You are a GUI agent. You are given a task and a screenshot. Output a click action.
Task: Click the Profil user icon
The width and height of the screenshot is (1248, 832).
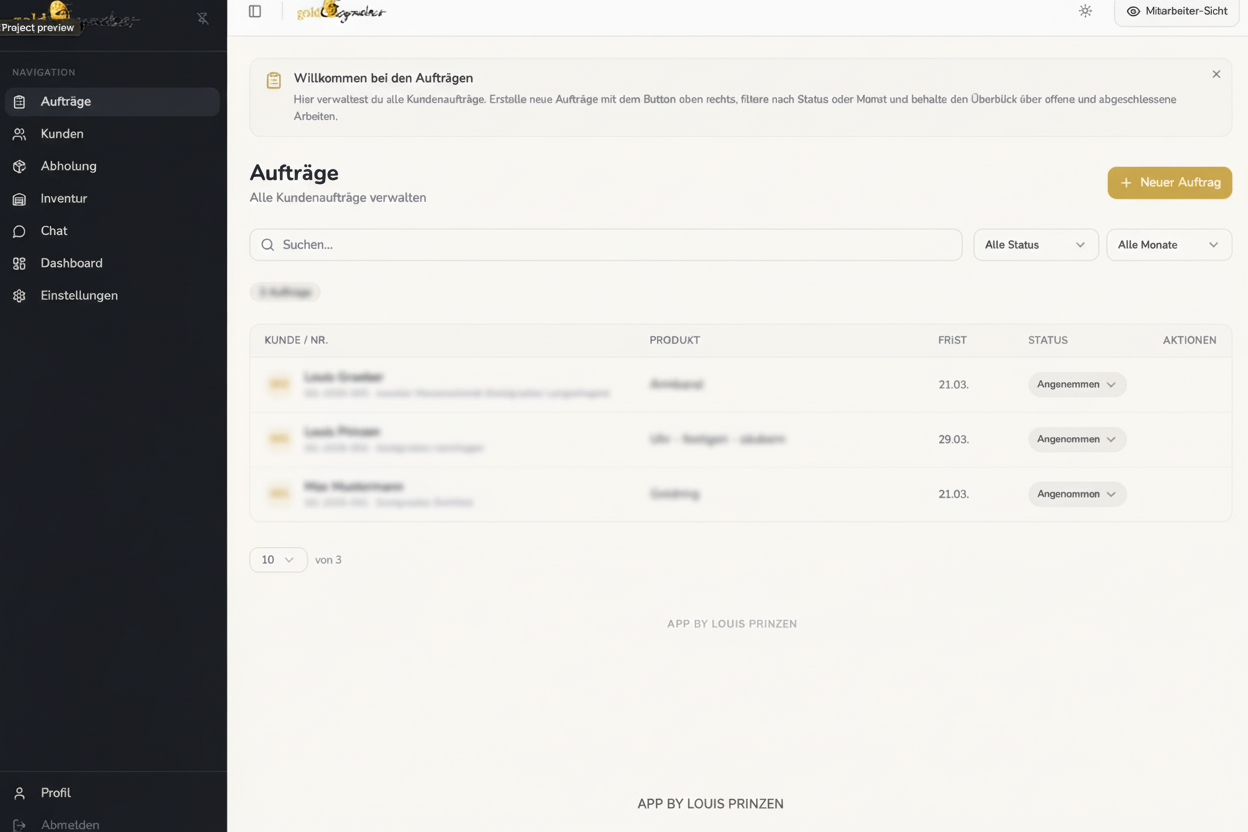click(19, 793)
